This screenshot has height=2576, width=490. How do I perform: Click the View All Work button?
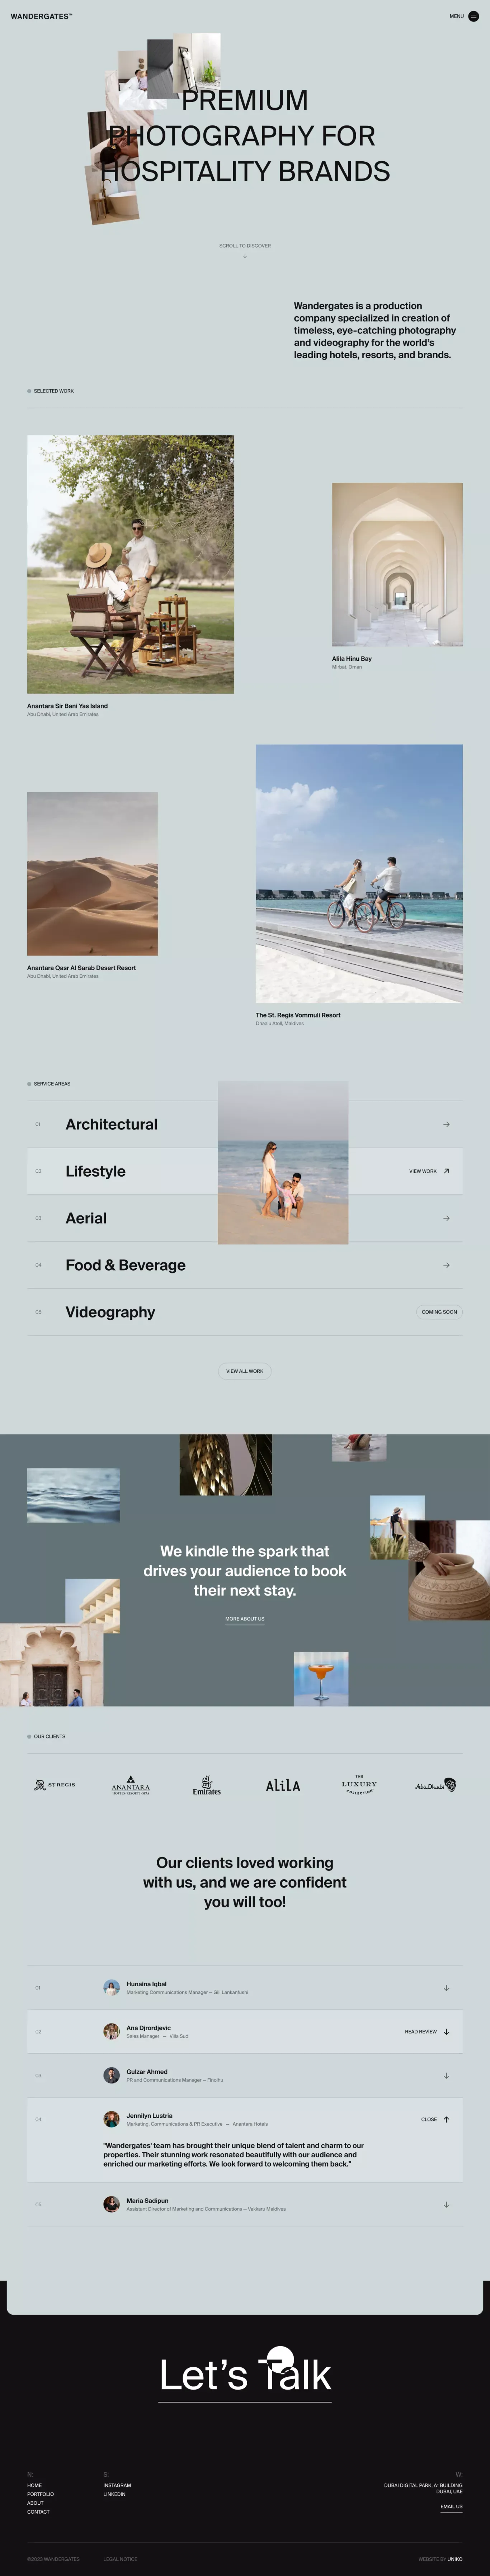245,1371
